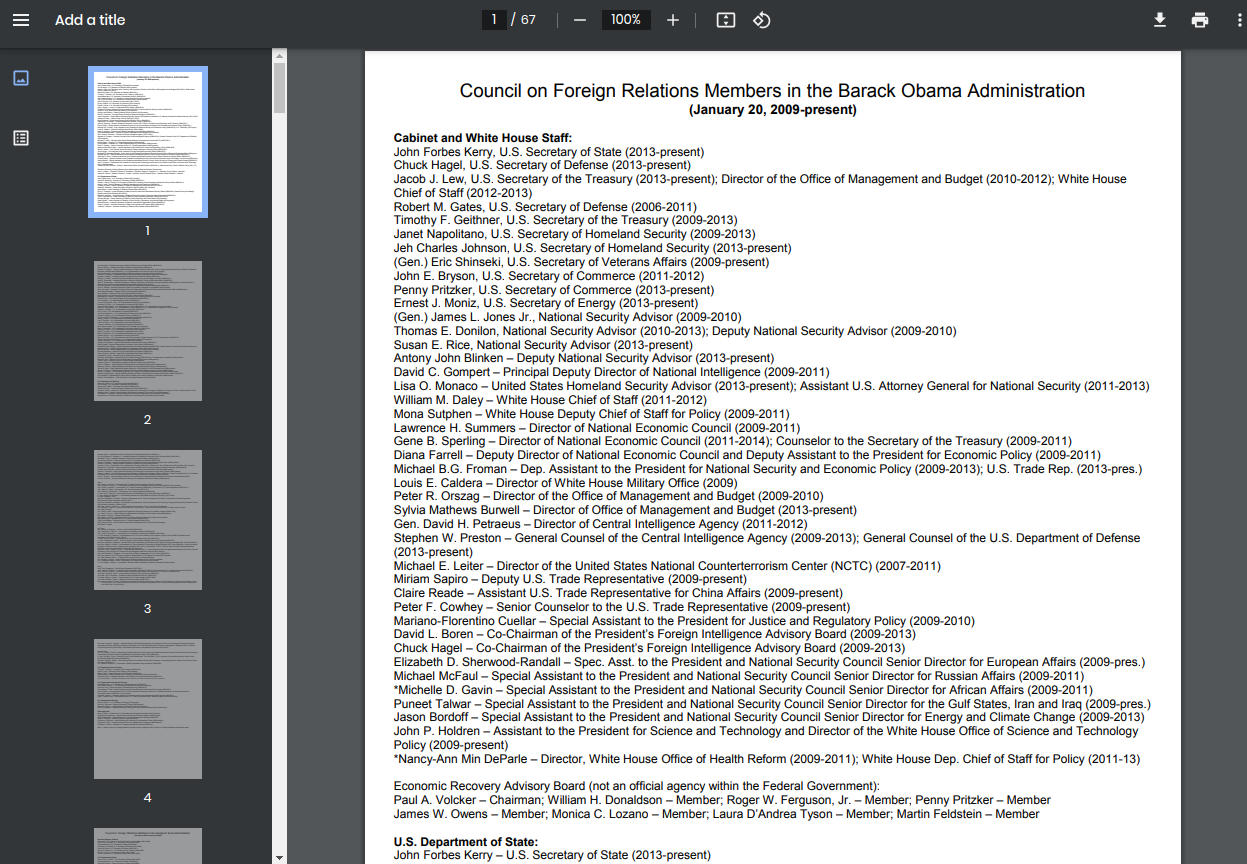Show document outline view
The width and height of the screenshot is (1247, 864).
click(x=21, y=138)
